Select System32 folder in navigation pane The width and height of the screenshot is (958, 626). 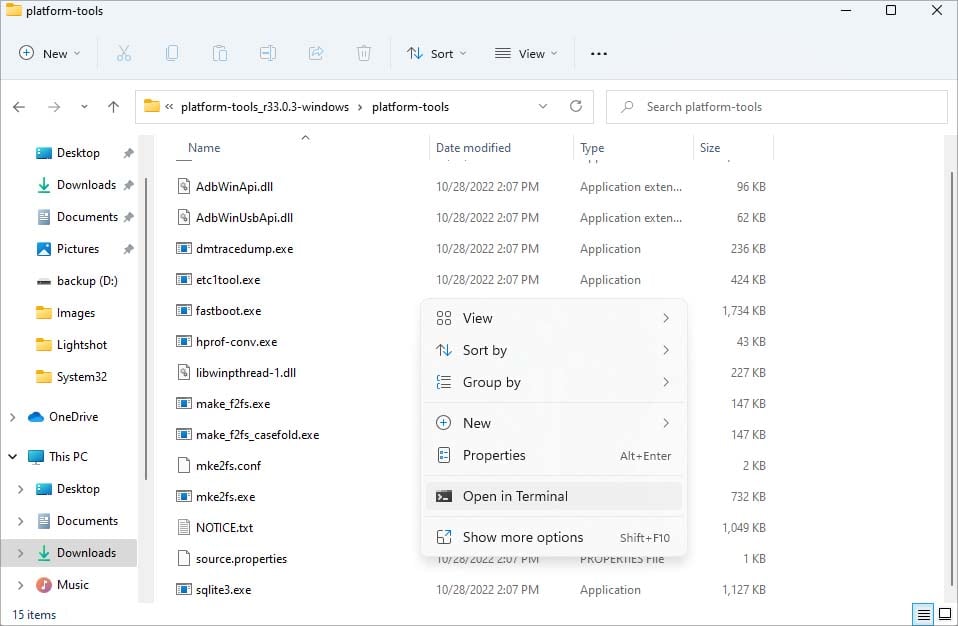click(x=71, y=377)
